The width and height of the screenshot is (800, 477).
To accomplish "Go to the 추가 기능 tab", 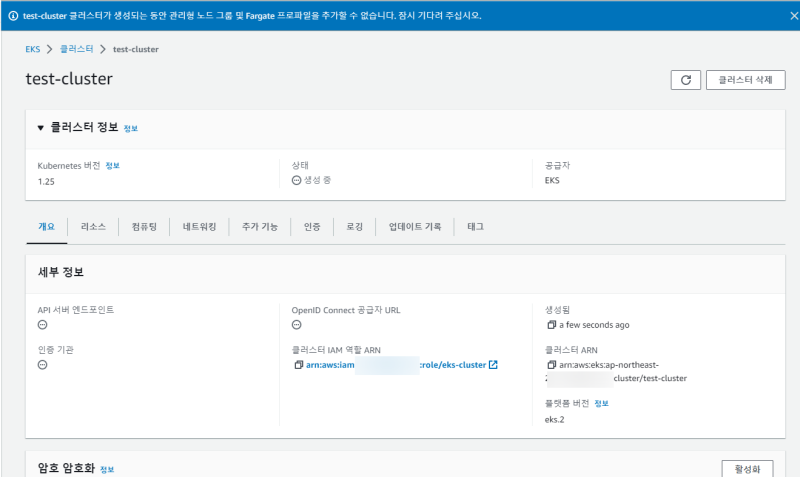I will point(260,227).
